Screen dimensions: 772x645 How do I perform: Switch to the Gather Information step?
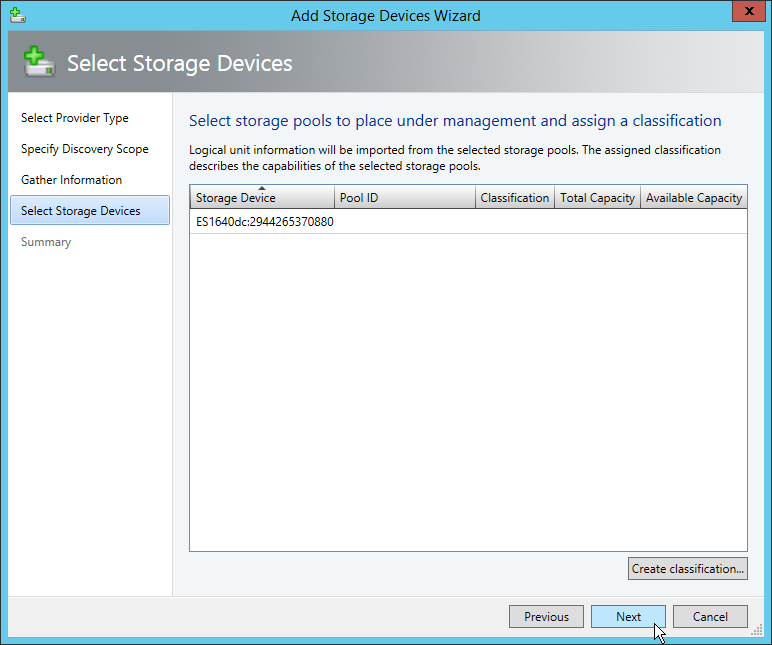(x=72, y=180)
